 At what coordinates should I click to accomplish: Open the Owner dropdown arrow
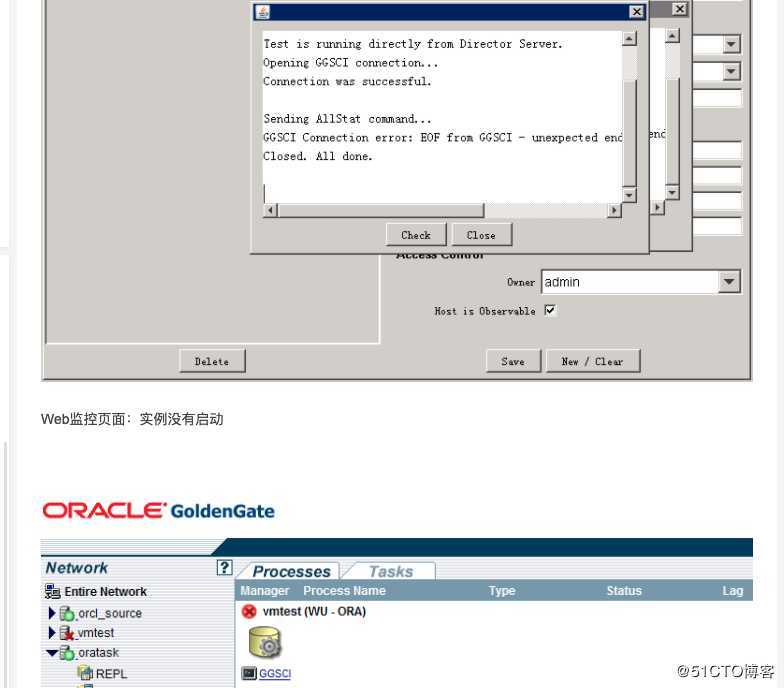coord(729,282)
